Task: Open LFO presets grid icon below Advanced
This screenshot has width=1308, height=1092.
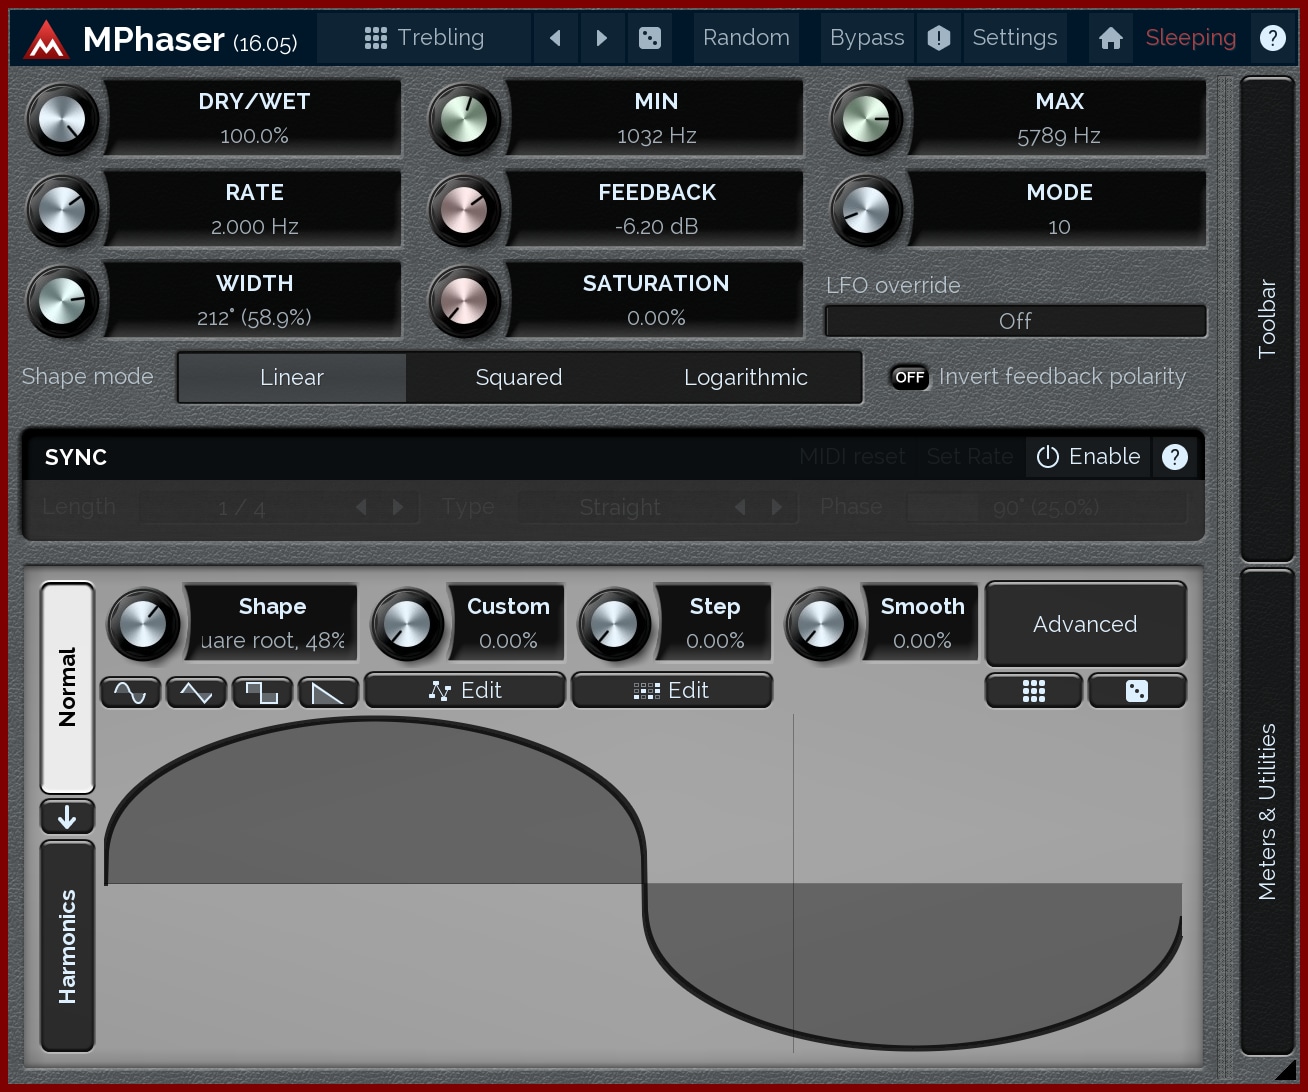Action: point(1034,691)
